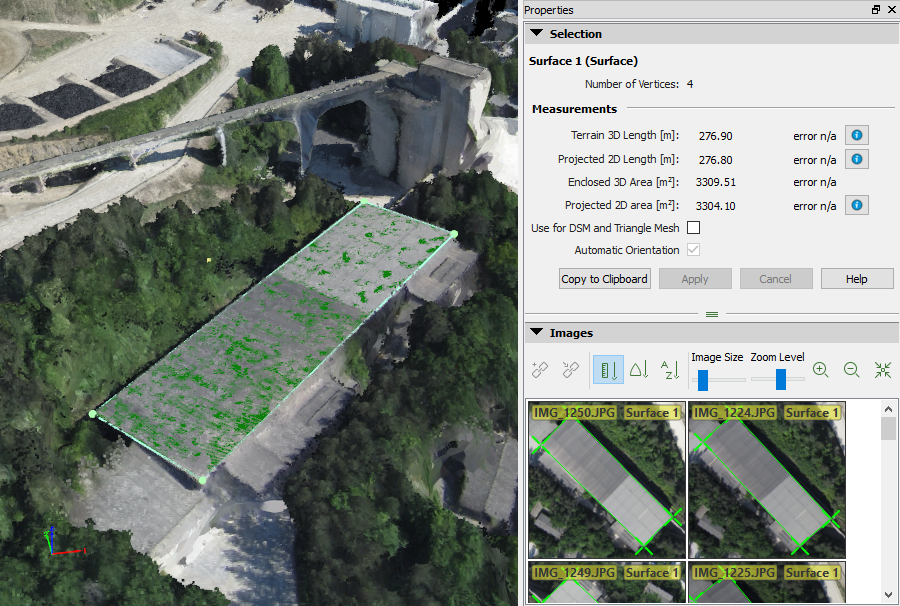Click the connect images link icon

coord(540,370)
